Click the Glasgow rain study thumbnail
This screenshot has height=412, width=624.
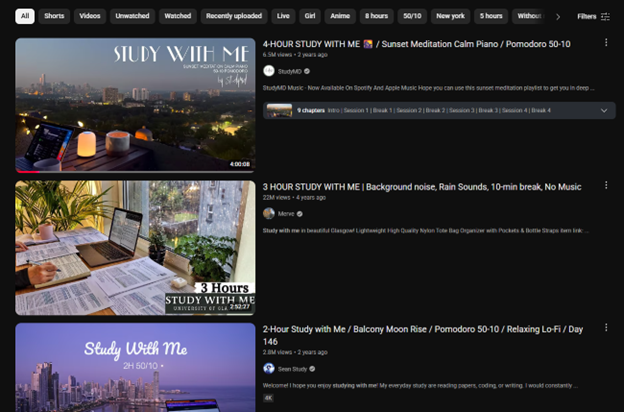[135, 247]
